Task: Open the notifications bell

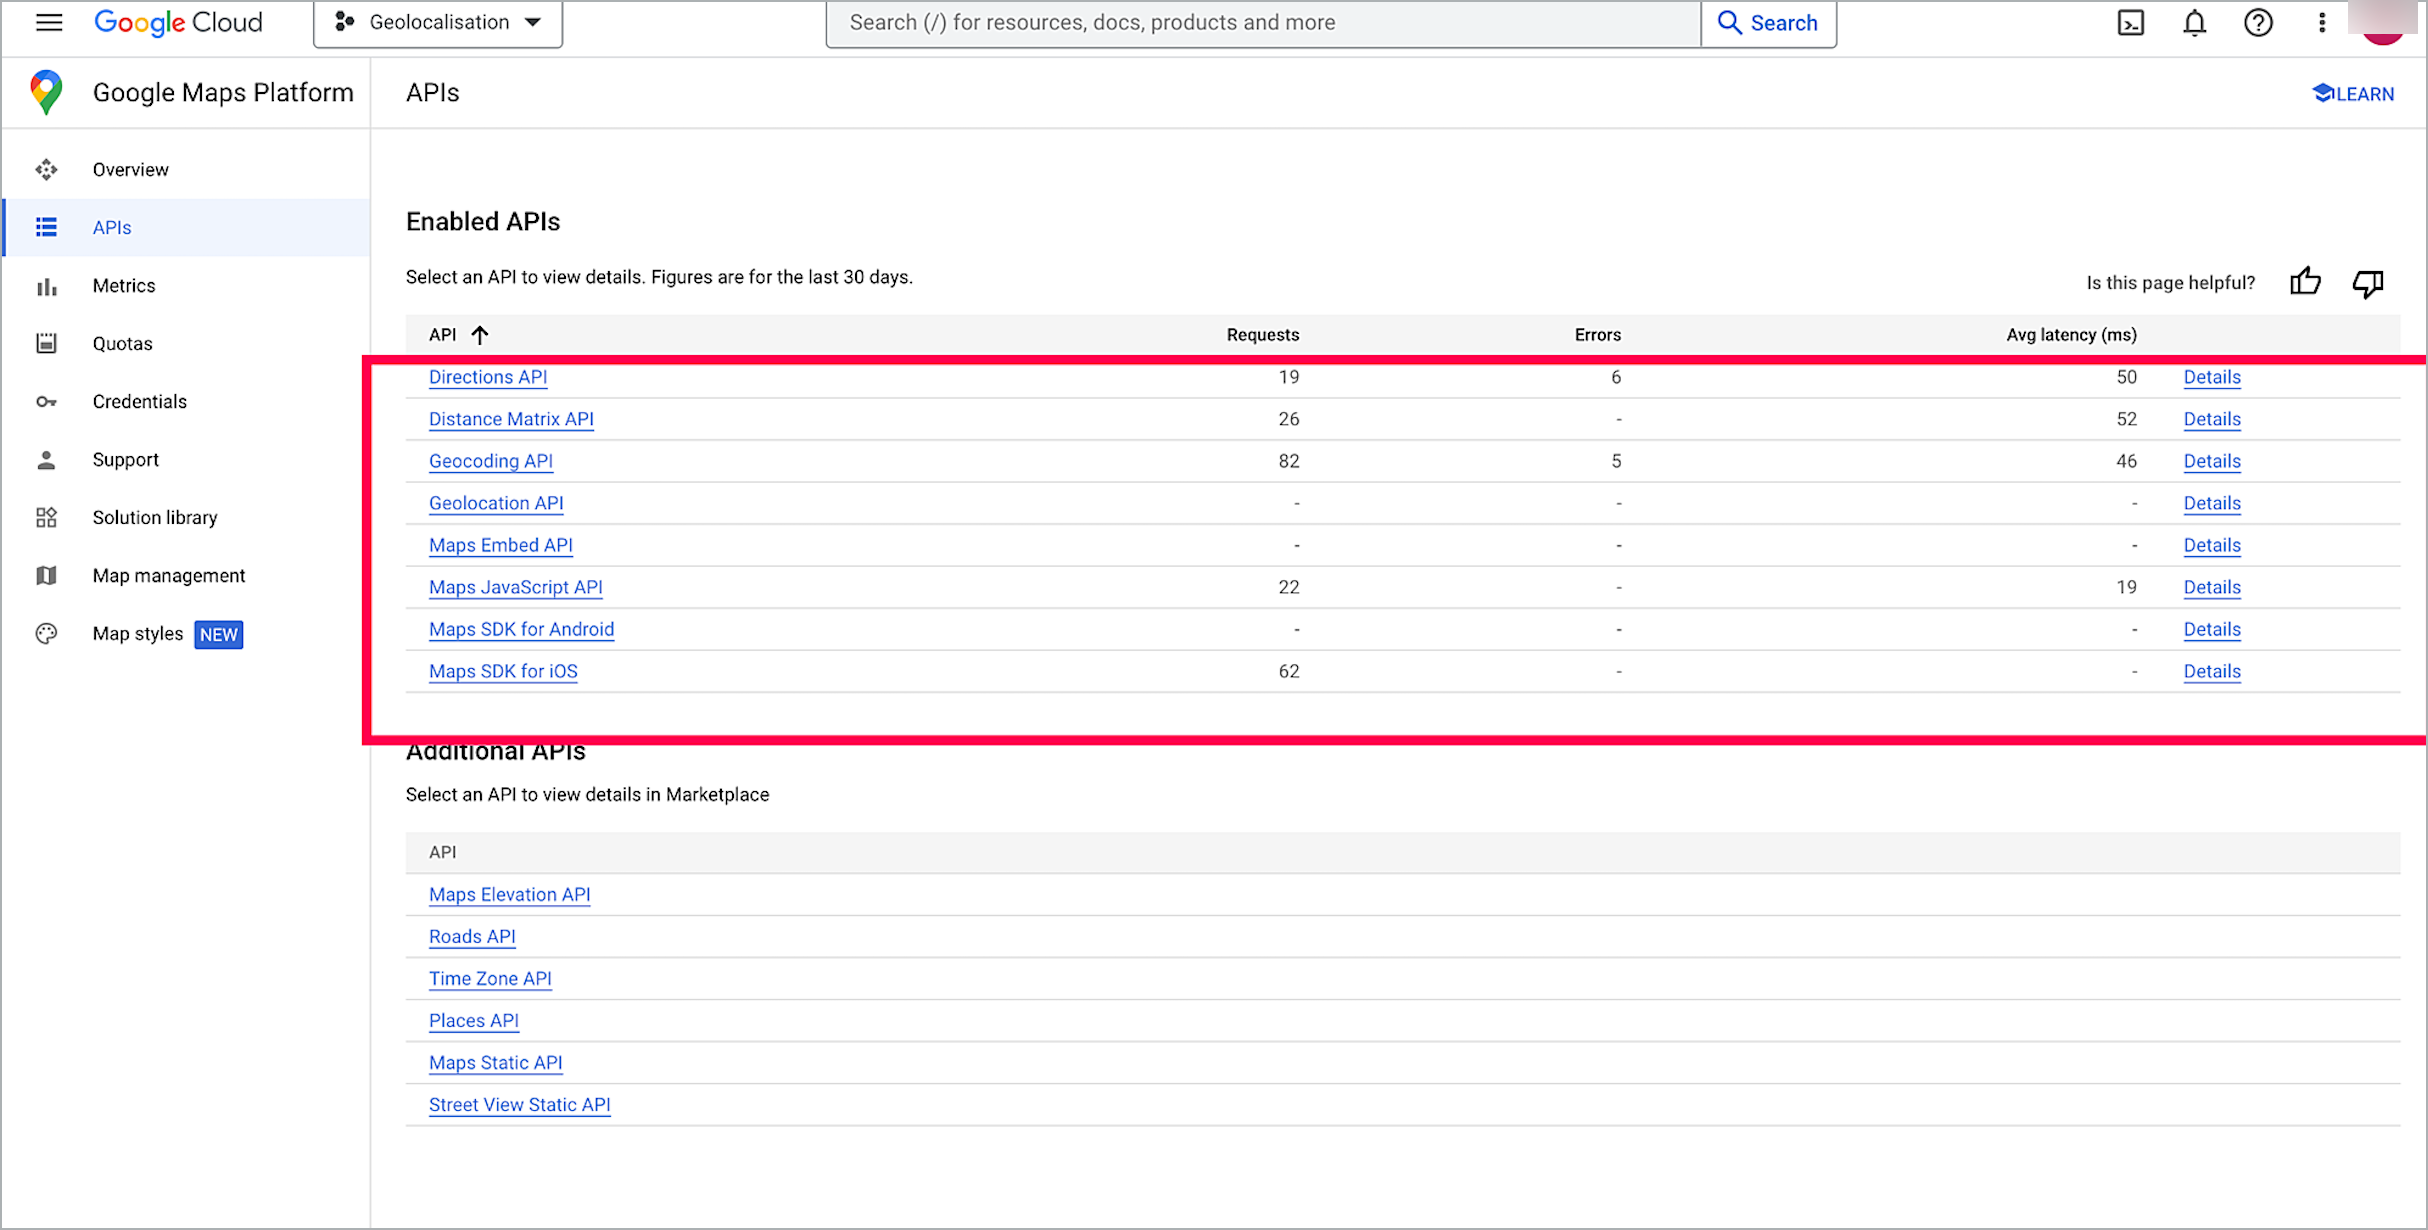Action: pos(2194,23)
